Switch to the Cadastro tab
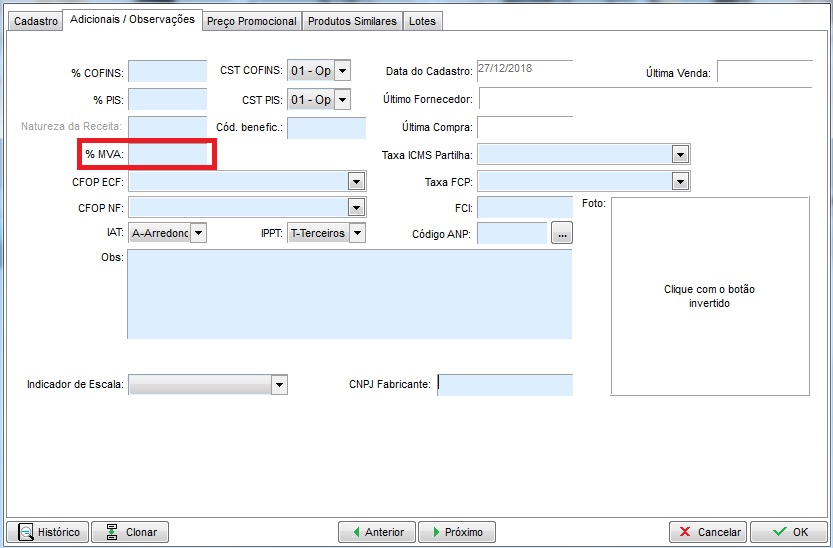This screenshot has width=833, height=548. [36, 21]
